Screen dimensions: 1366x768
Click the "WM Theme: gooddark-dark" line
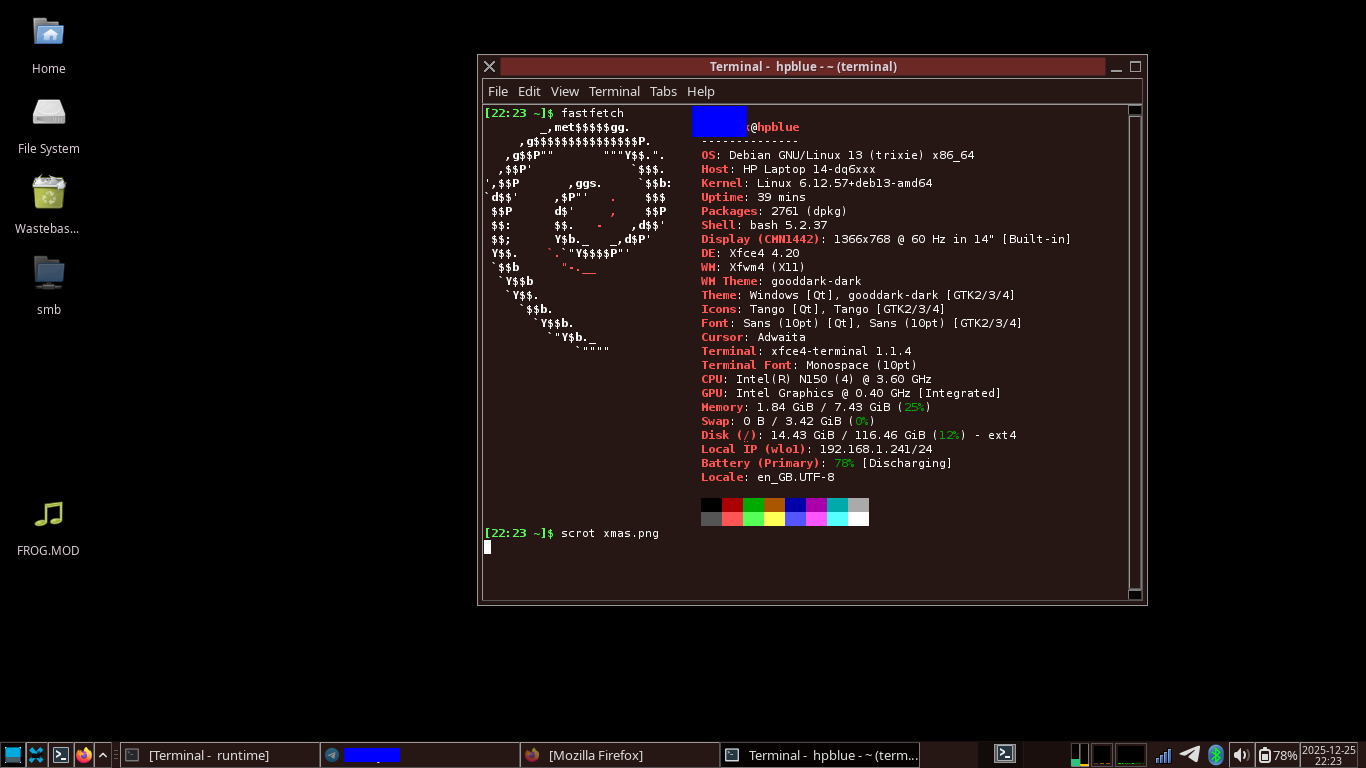pyautogui.click(x=781, y=281)
